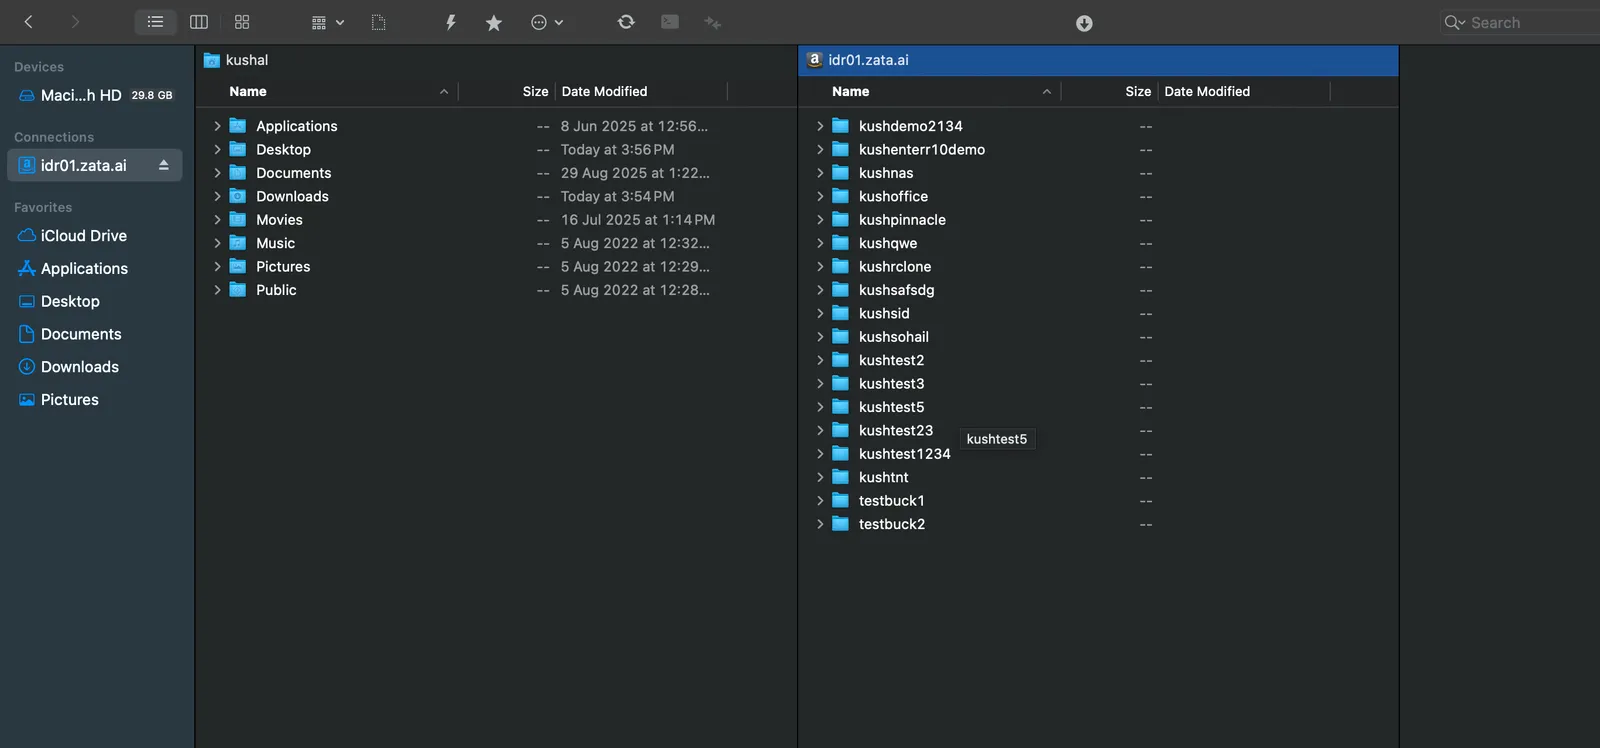1600x748 pixels.
Task: Sort the left pane by Size column
Action: (x=535, y=91)
